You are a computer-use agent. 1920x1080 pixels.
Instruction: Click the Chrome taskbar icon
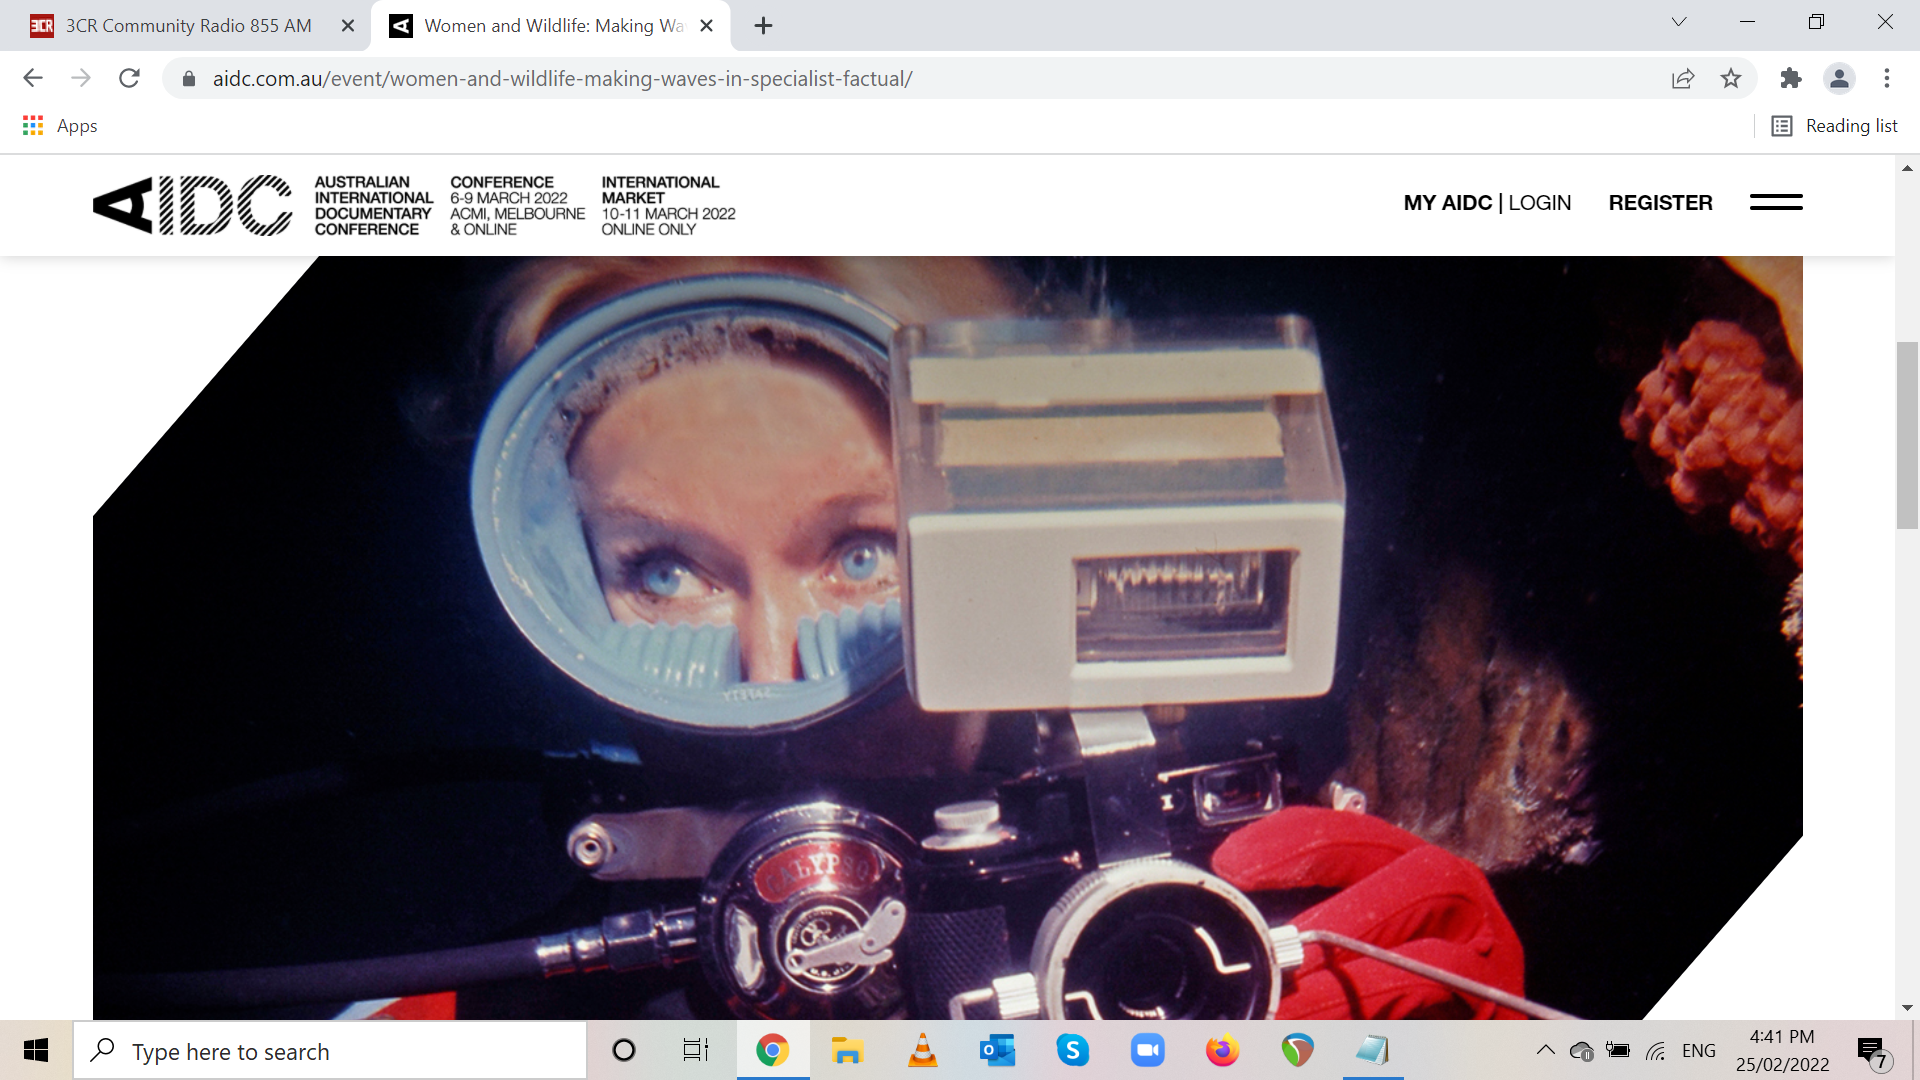point(772,1050)
